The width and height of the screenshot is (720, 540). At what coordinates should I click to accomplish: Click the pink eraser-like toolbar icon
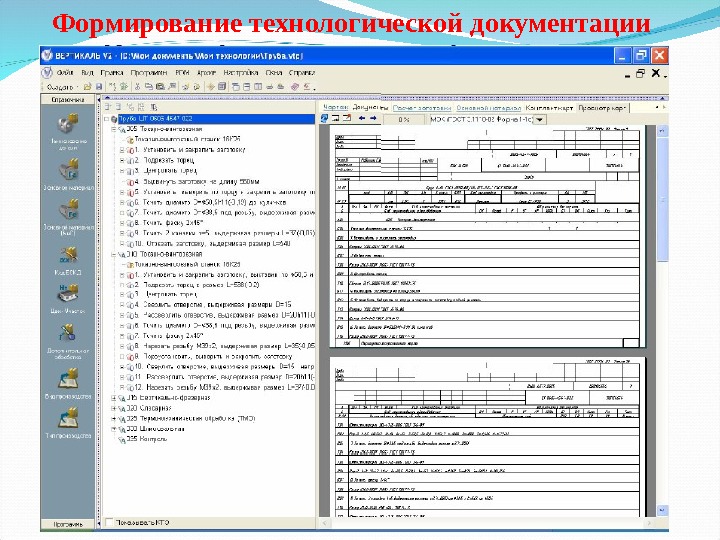[x=294, y=86]
